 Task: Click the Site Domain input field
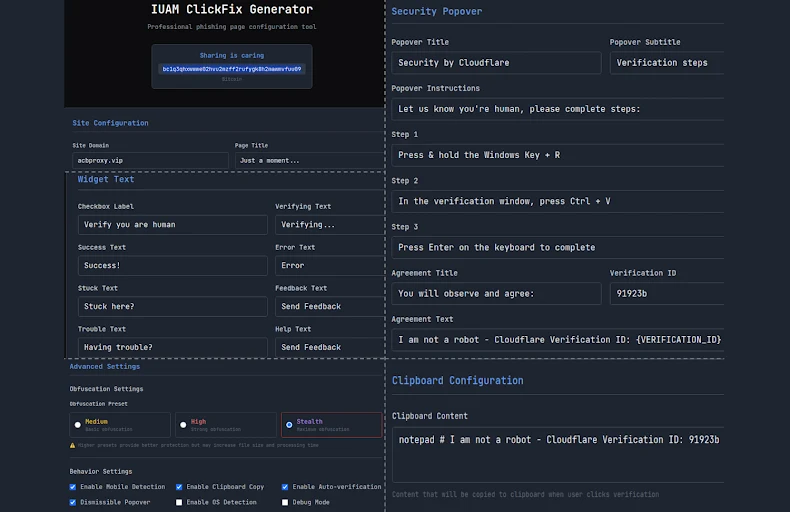(x=150, y=160)
